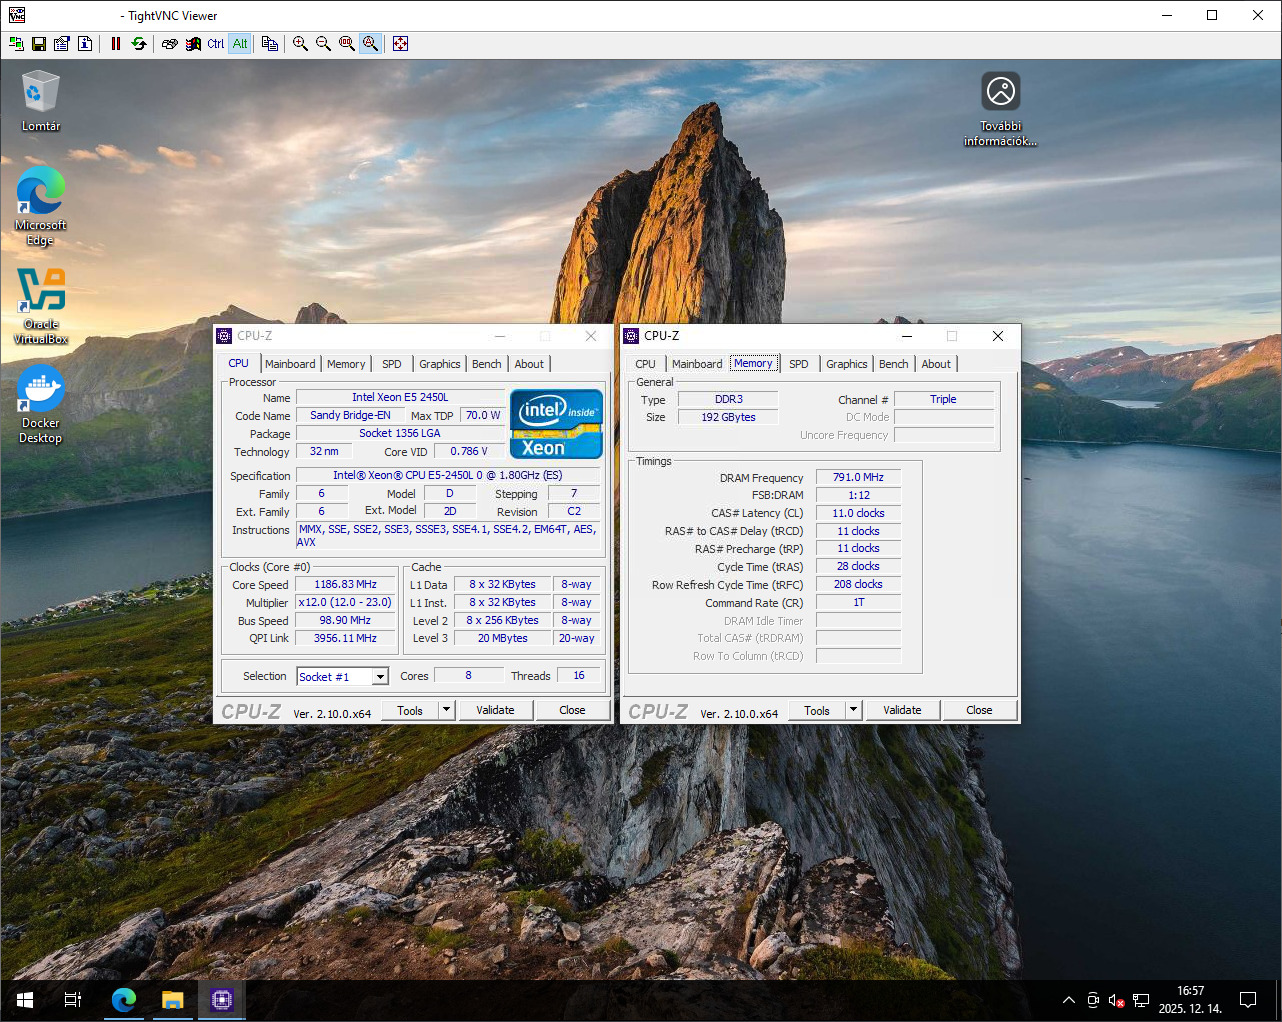The image size is (1282, 1022).
Task: Open Bench tab in left CPU-Z window
Action: [x=487, y=364]
